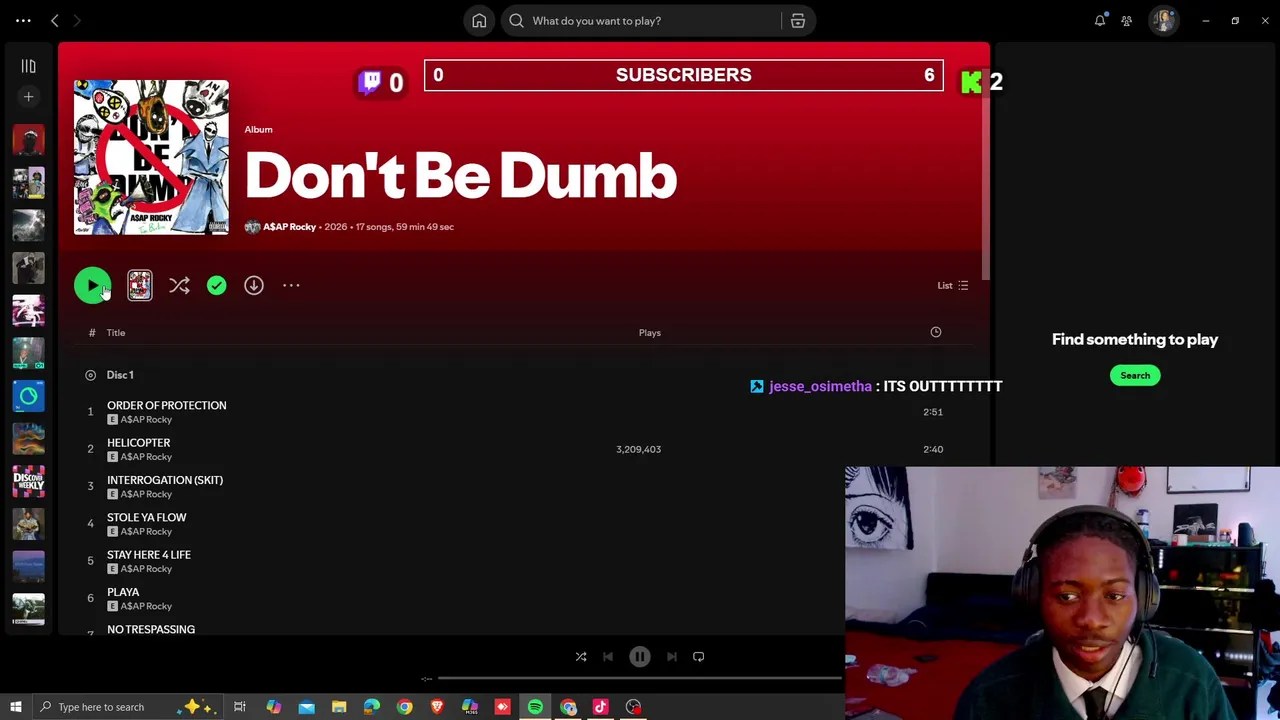The height and width of the screenshot is (720, 1280).
Task: Create a playlist with the plus icon
Action: (28, 97)
